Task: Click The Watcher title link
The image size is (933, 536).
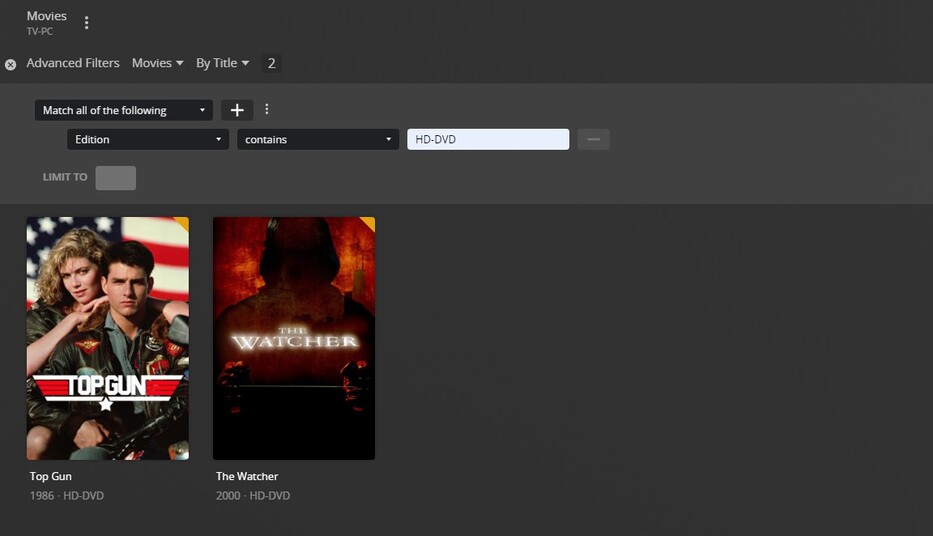Action: [x=247, y=477]
